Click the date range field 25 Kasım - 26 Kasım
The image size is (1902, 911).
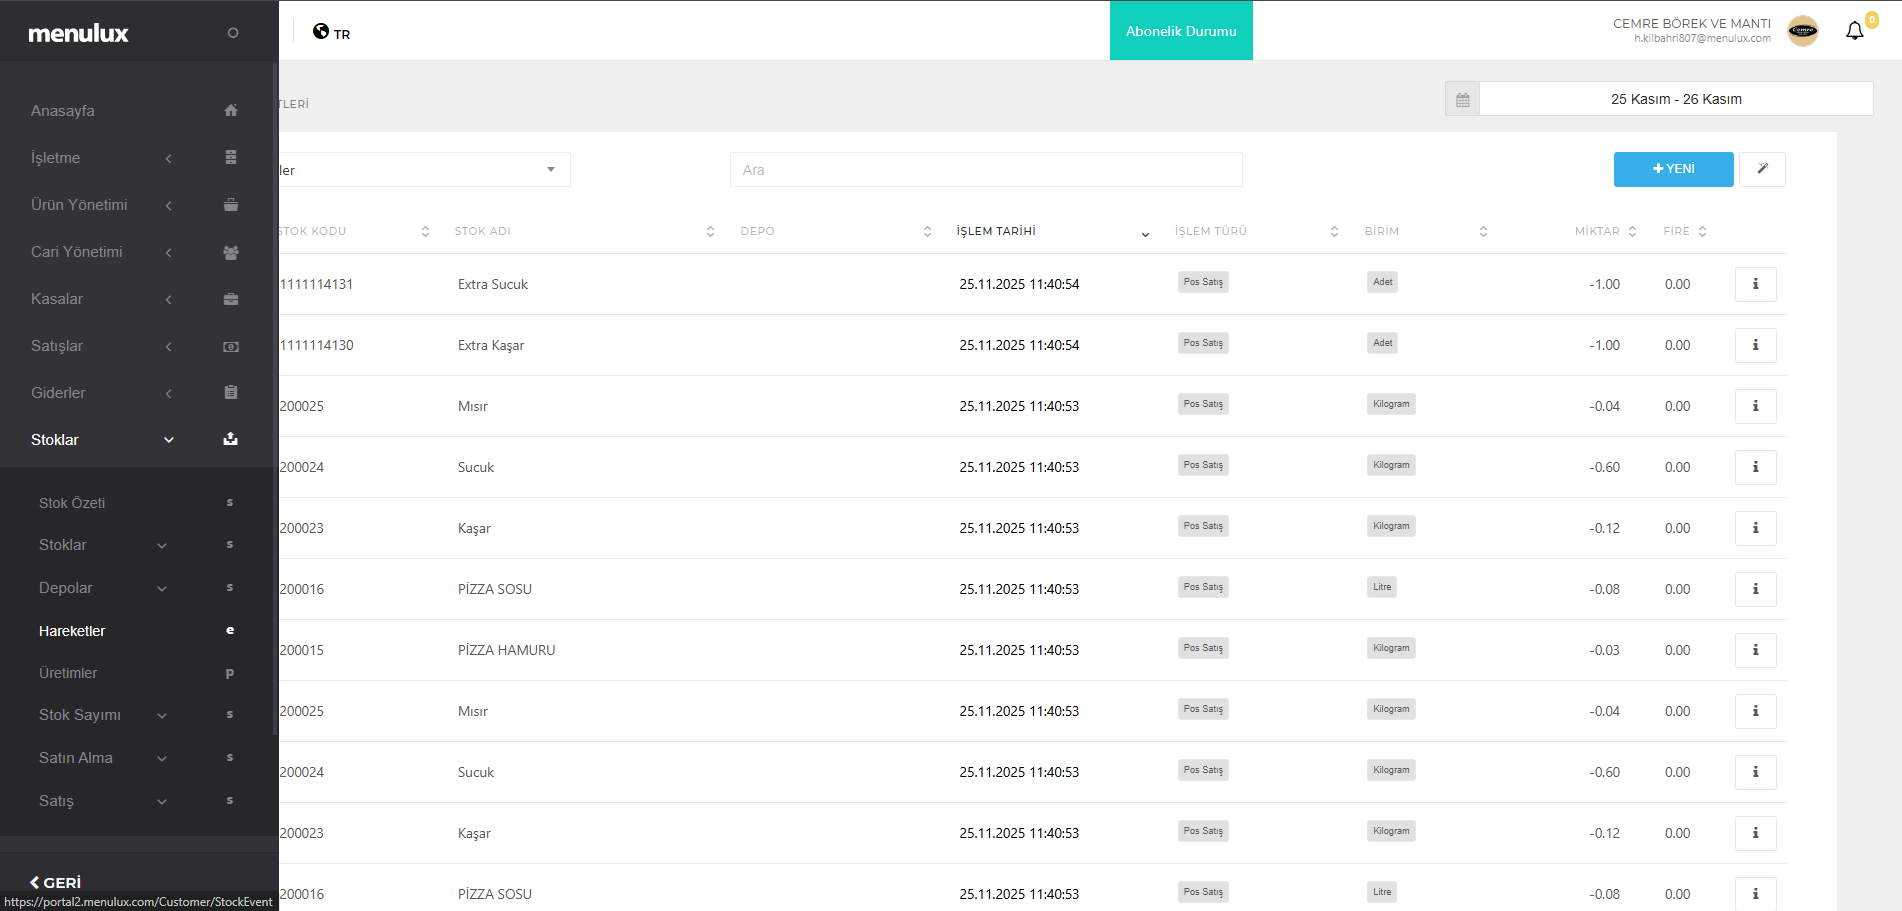[x=1676, y=99]
